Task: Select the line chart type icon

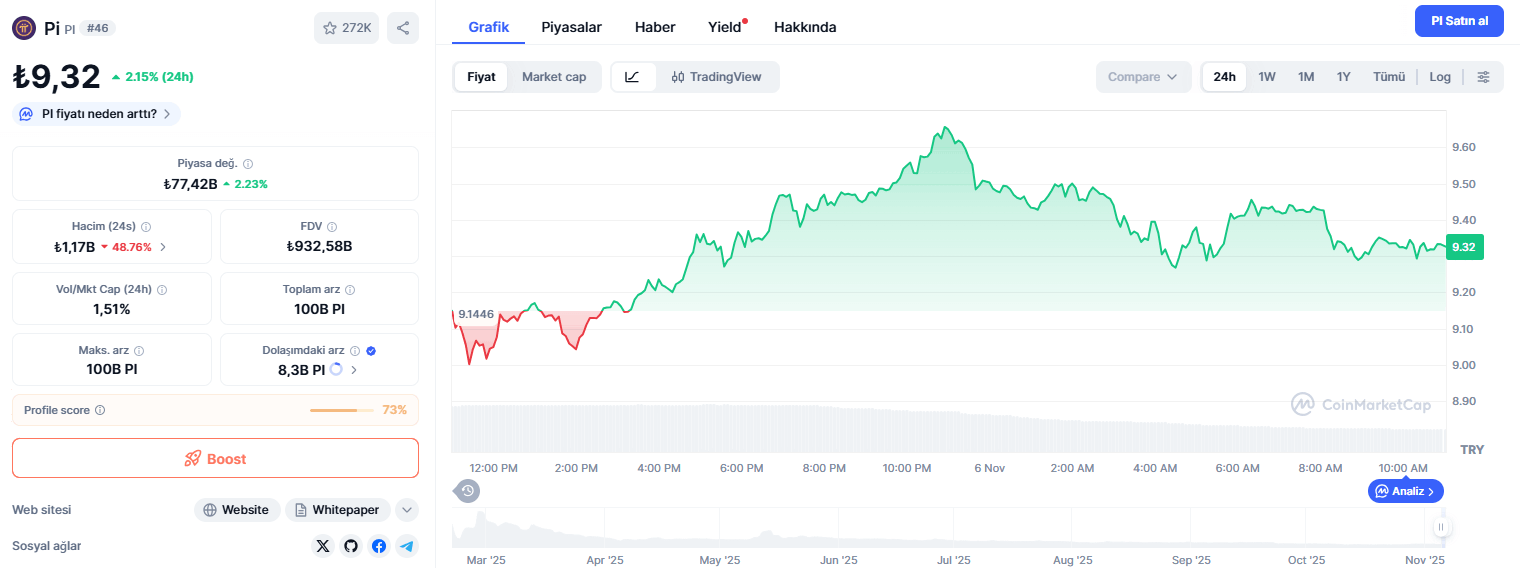Action: 633,77
